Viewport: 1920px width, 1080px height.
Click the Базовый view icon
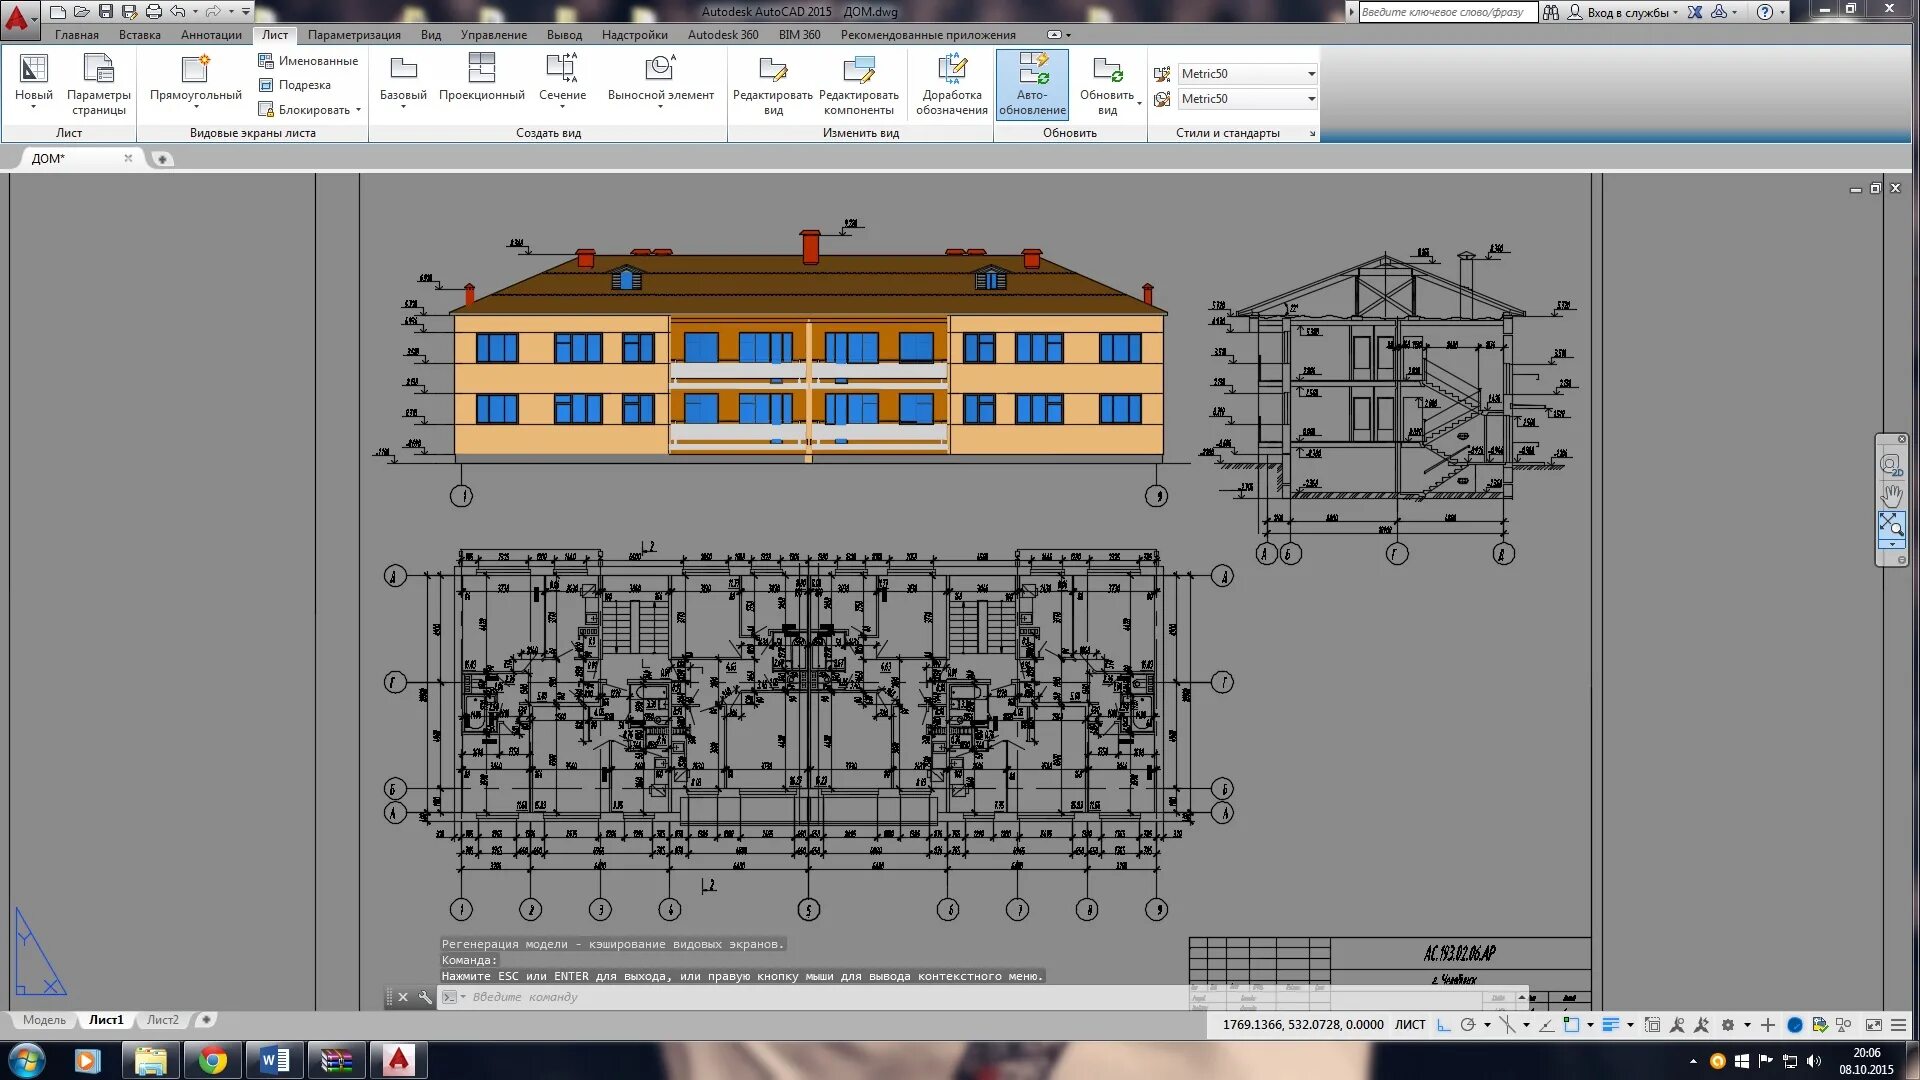pyautogui.click(x=403, y=69)
